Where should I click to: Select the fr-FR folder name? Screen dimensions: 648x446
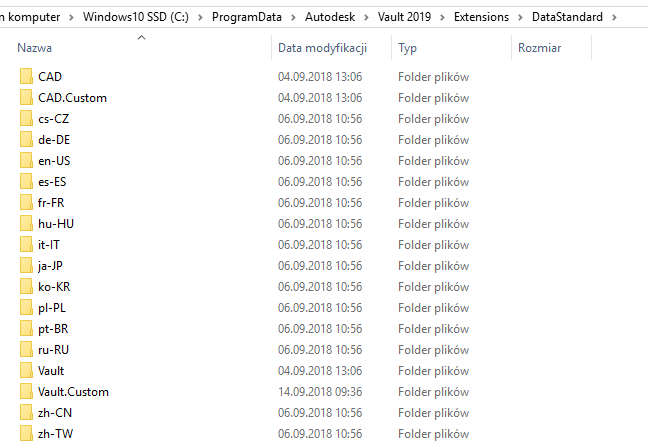click(53, 203)
